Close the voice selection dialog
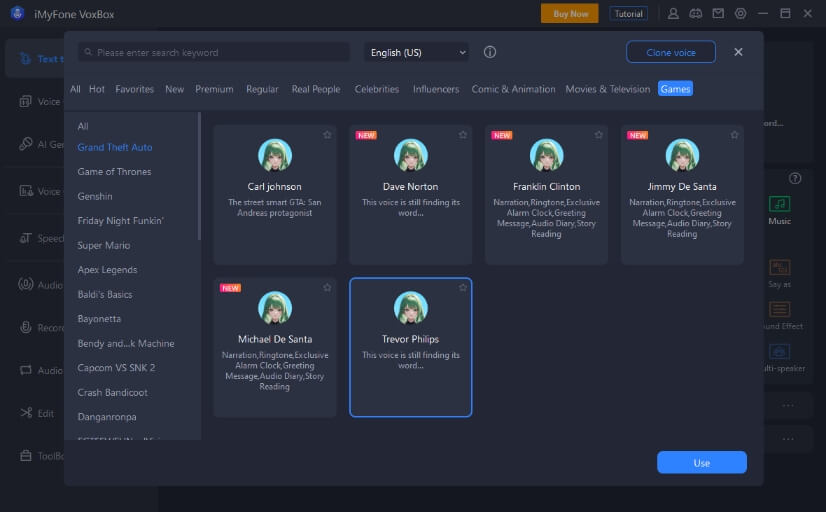This screenshot has height=512, width=826. (738, 52)
